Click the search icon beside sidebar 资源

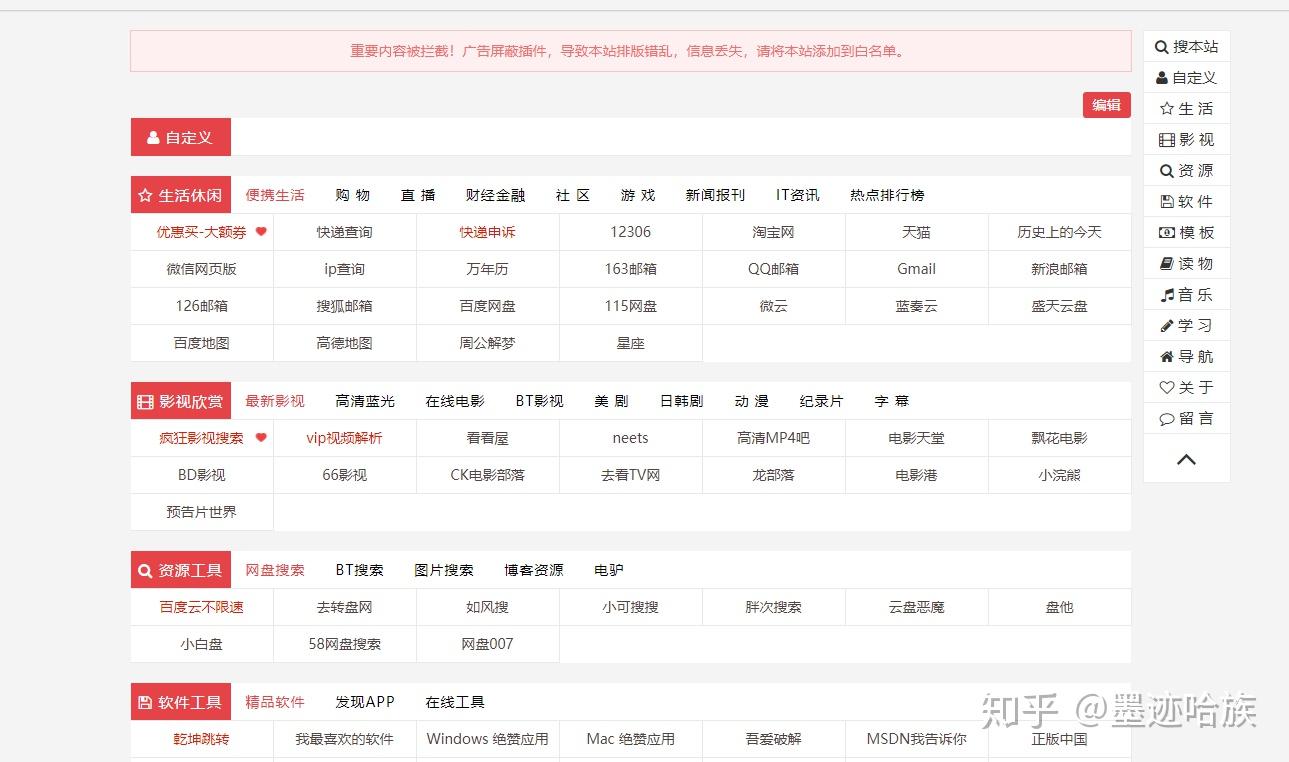(x=1166, y=171)
